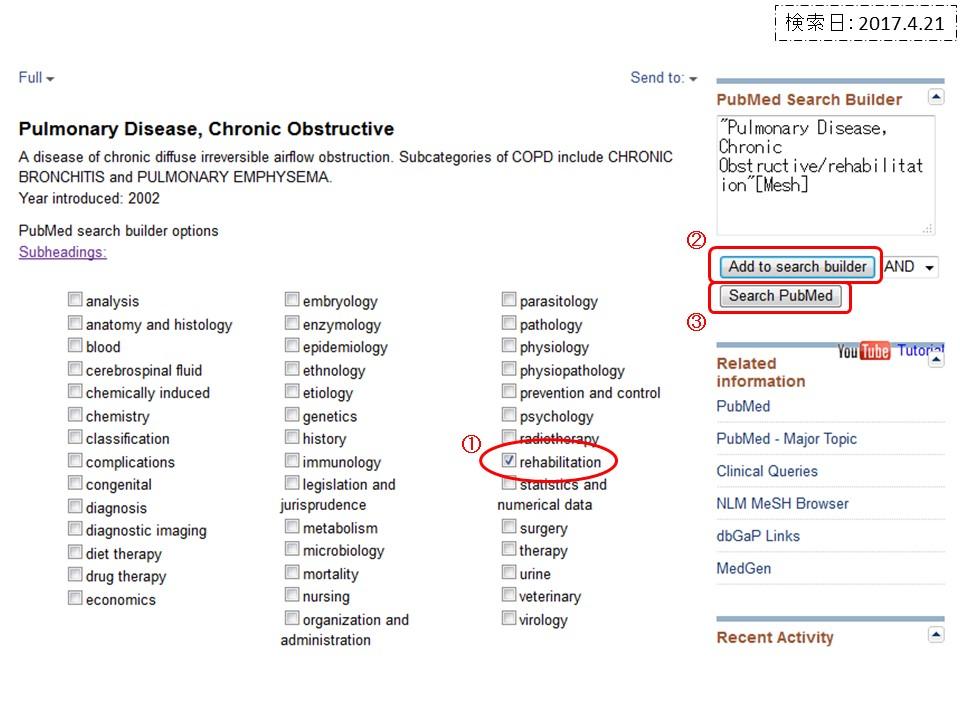
Task: Check the mortality subheading
Action: (292, 572)
